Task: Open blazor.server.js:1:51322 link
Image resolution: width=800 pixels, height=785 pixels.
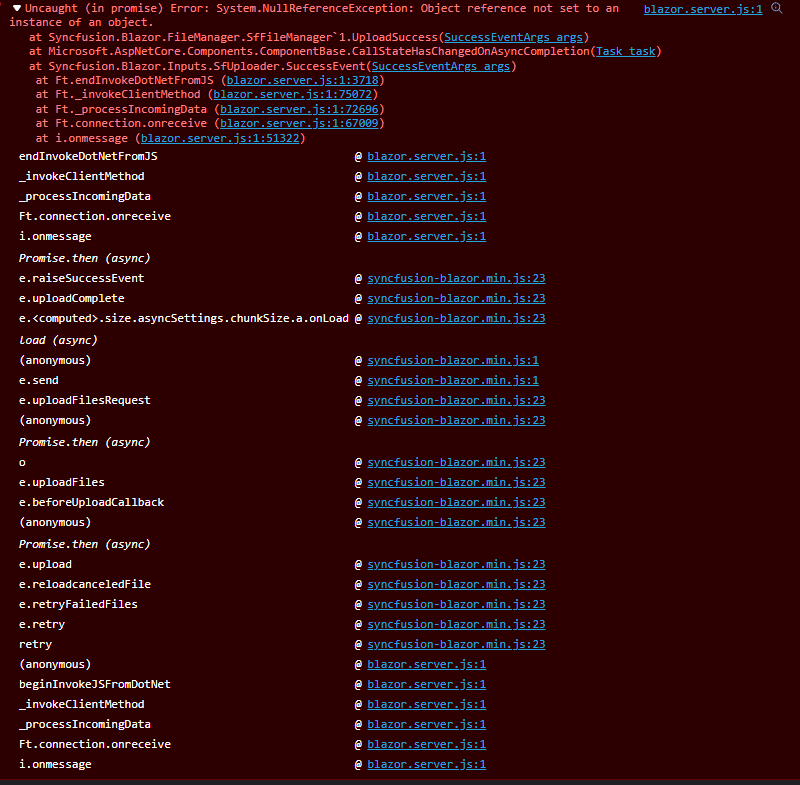Action: (219, 138)
